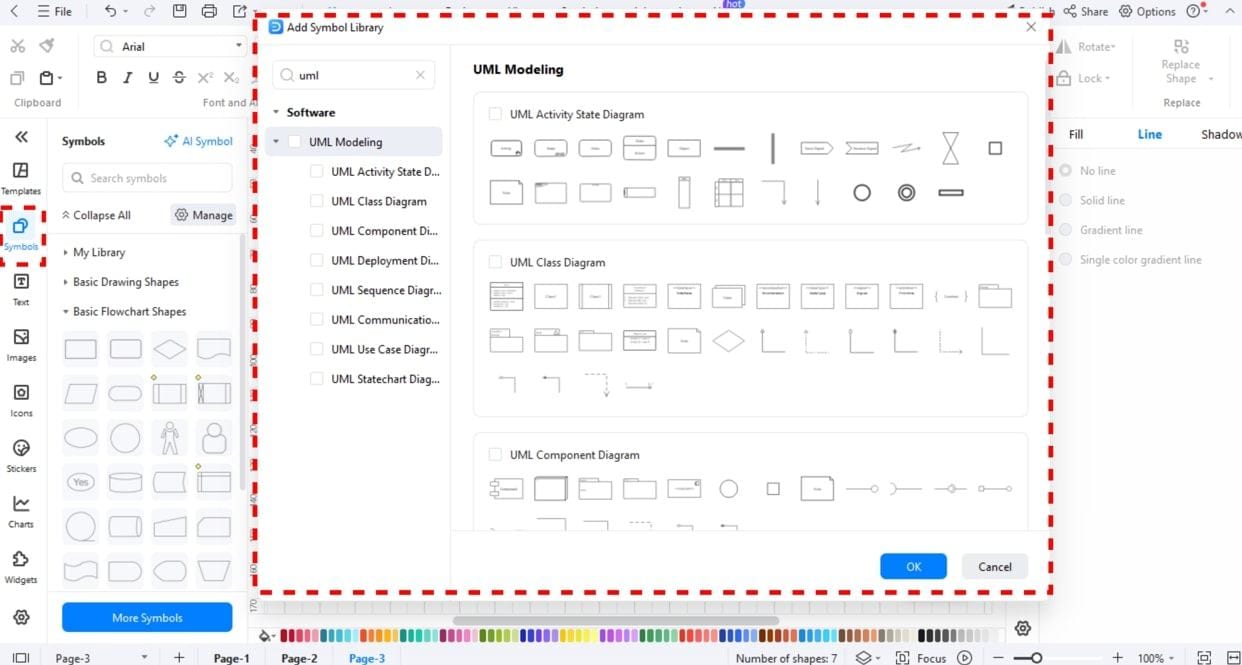
Task: Open the Icons panel in sidebar
Action: coord(21,400)
